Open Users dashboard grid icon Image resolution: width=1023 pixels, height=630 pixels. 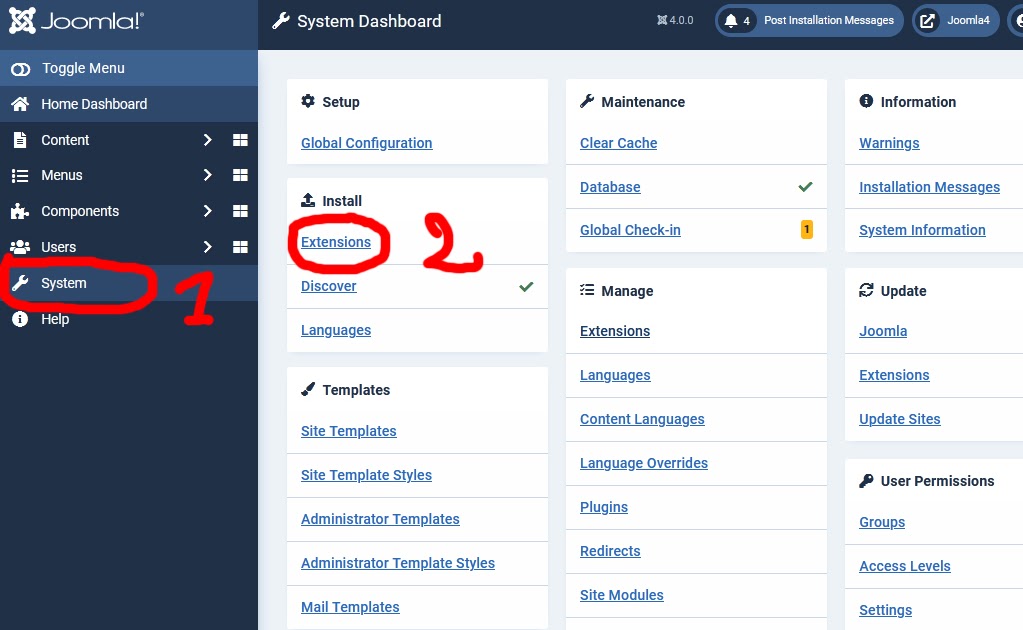coord(240,247)
